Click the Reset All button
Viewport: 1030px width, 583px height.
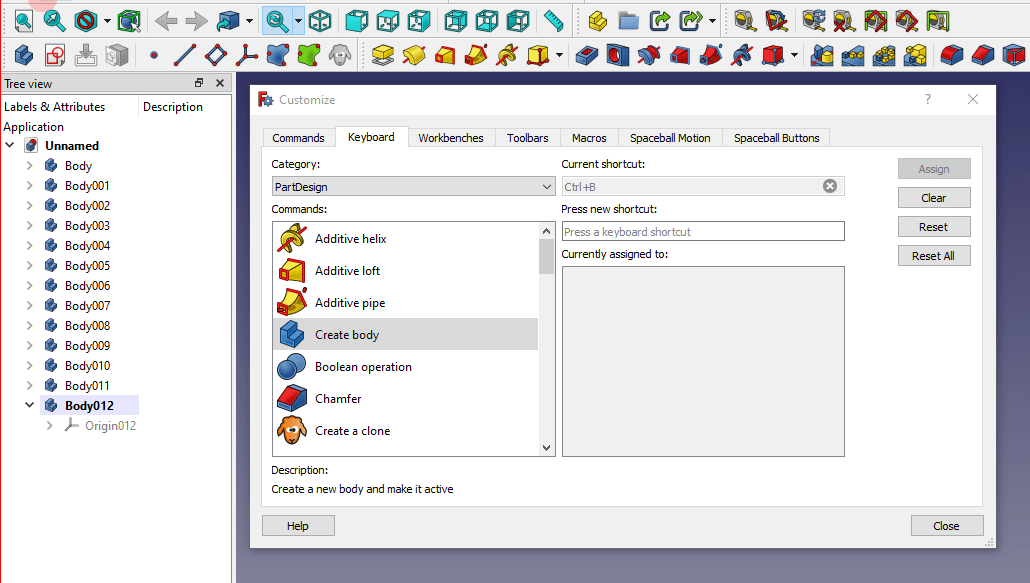[x=934, y=255]
